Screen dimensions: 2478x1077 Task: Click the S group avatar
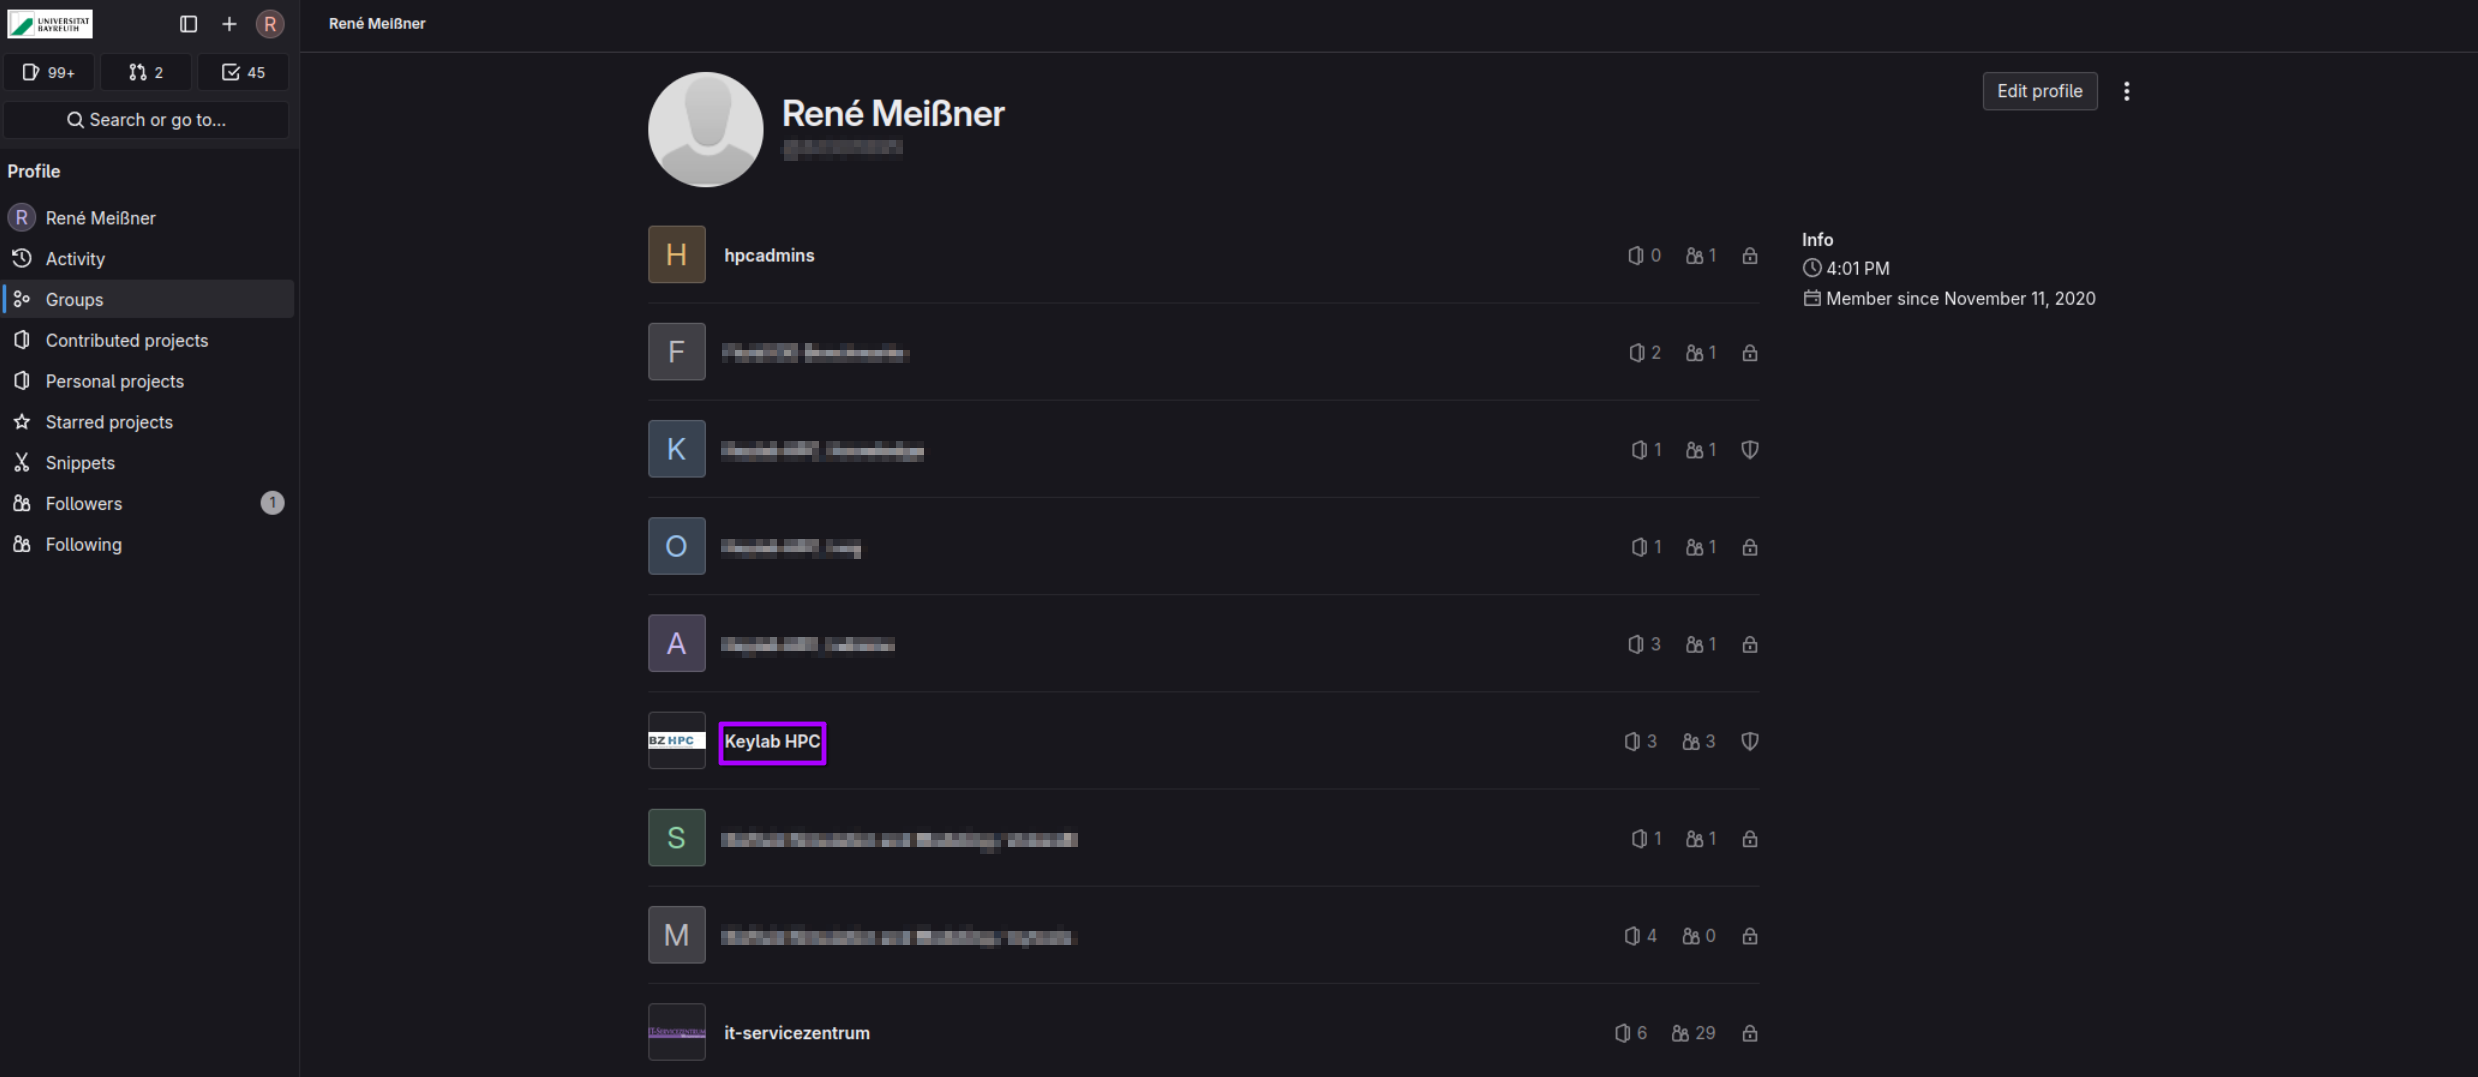coord(676,837)
